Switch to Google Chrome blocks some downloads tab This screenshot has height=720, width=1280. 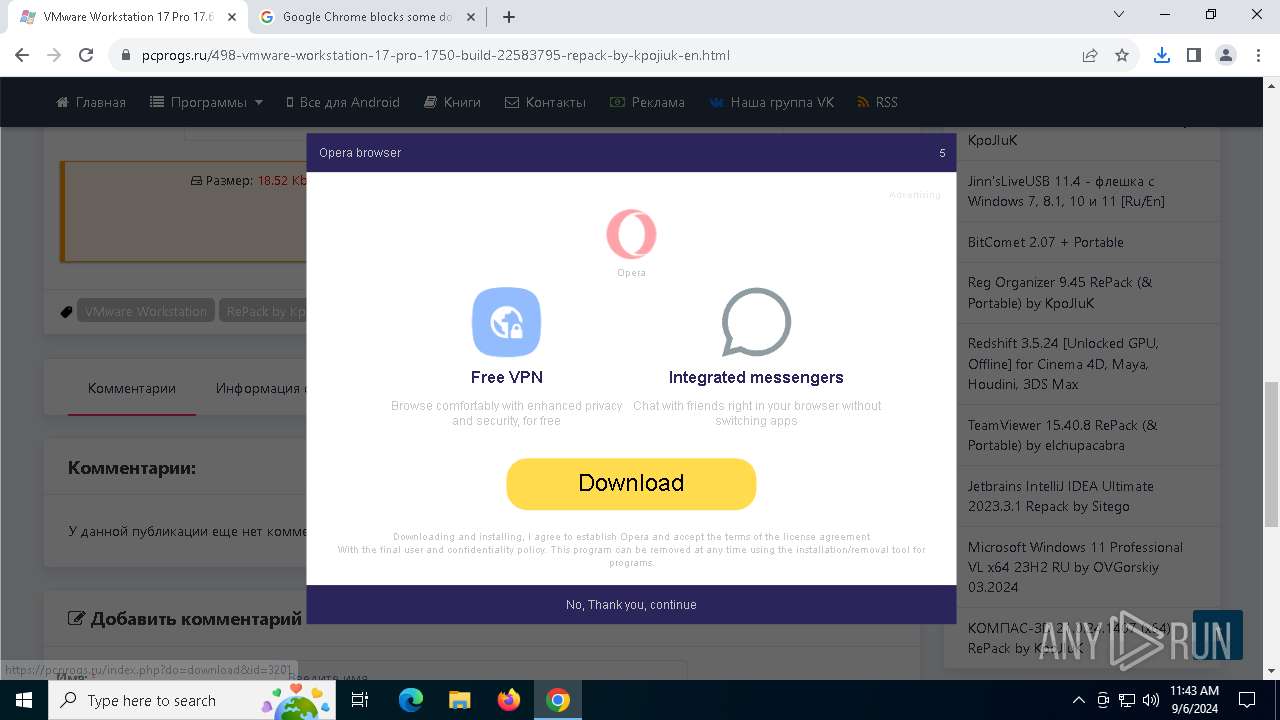click(367, 17)
